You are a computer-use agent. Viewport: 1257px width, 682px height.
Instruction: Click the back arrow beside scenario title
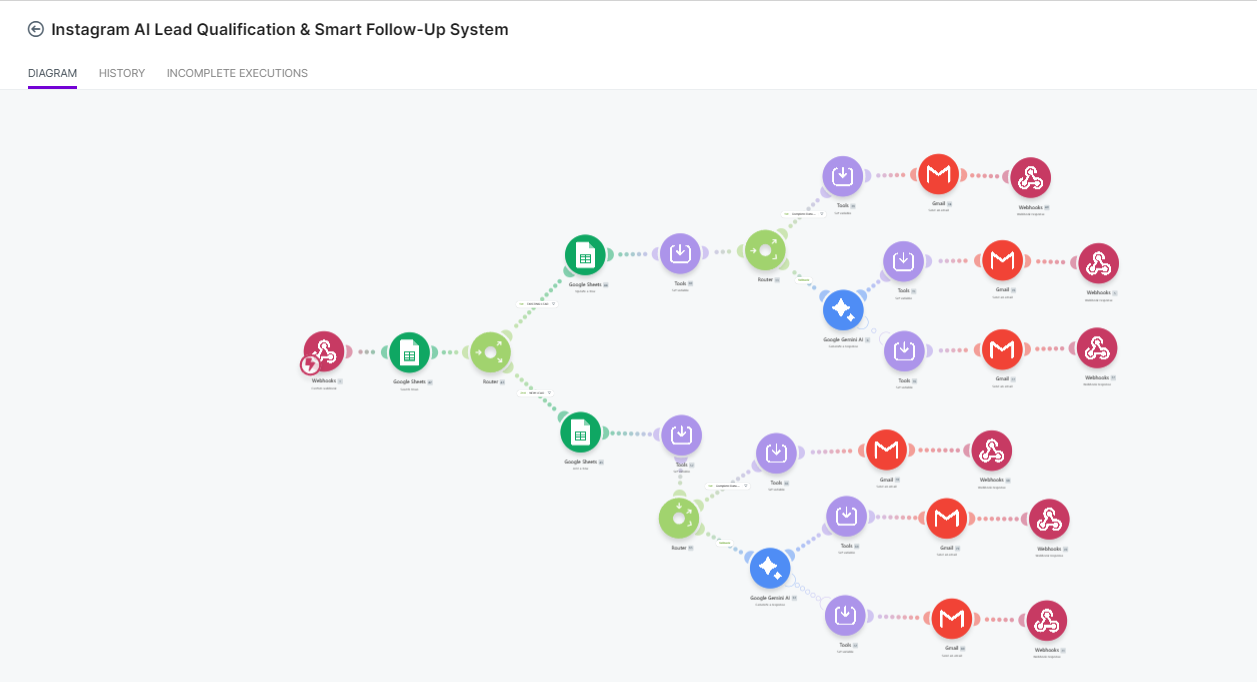[x=36, y=30]
